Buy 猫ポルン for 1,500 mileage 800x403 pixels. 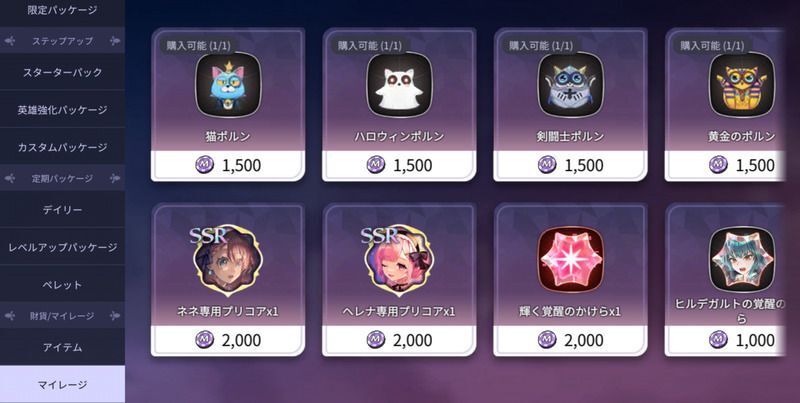(x=228, y=165)
